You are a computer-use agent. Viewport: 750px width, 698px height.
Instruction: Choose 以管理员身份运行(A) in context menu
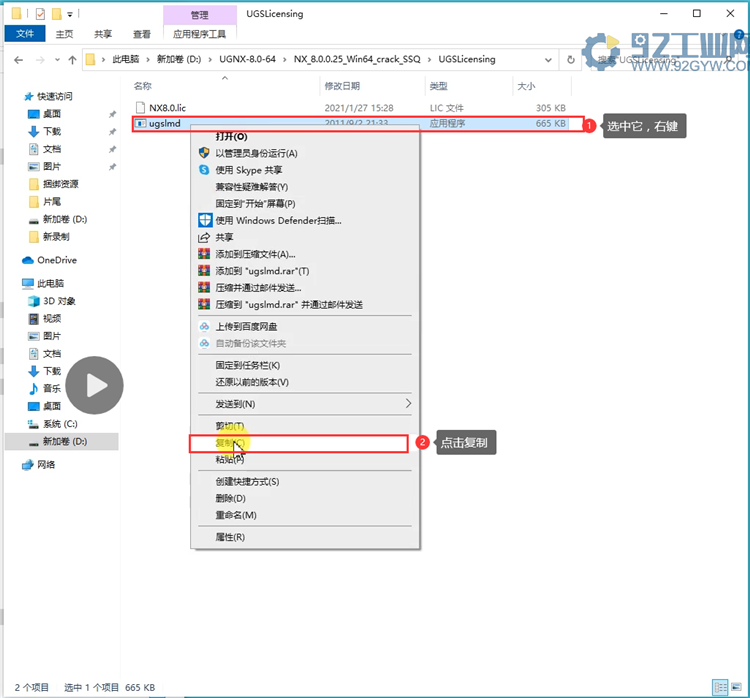[305, 153]
